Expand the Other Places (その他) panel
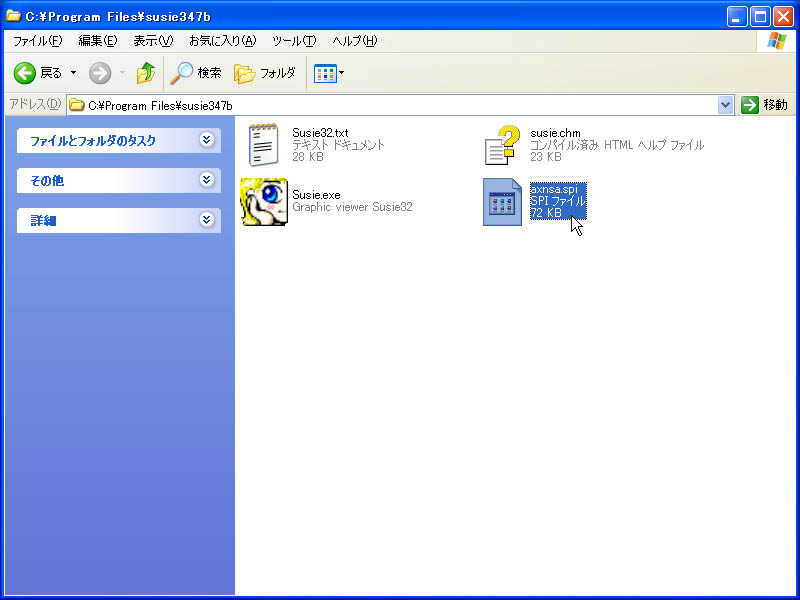 pyautogui.click(x=207, y=180)
